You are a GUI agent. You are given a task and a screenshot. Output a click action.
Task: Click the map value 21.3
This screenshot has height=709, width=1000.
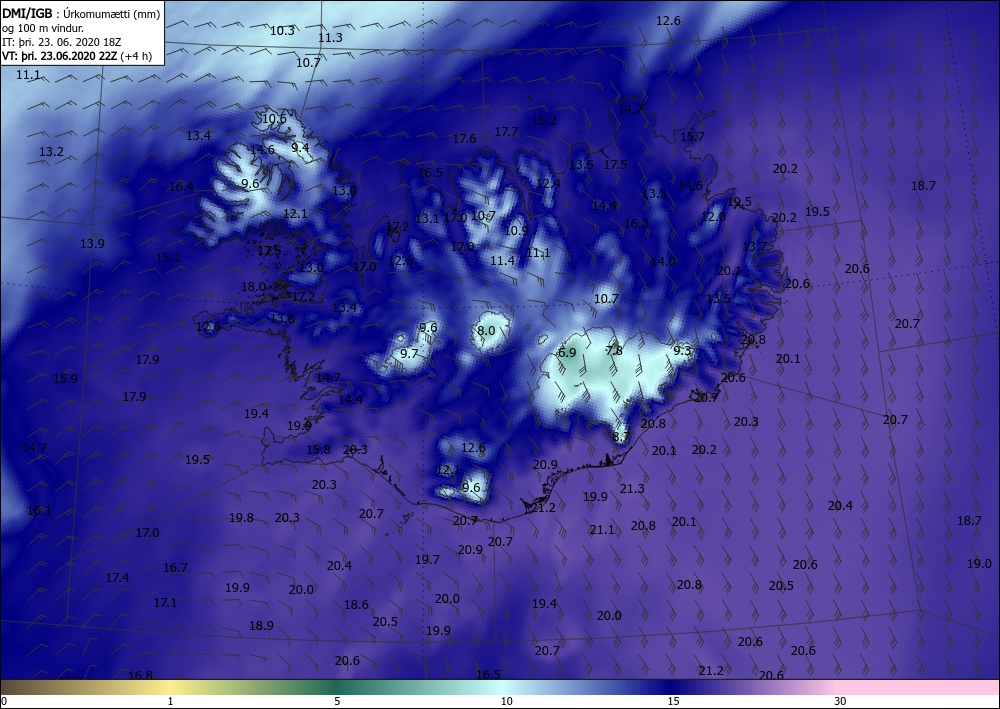click(x=632, y=488)
